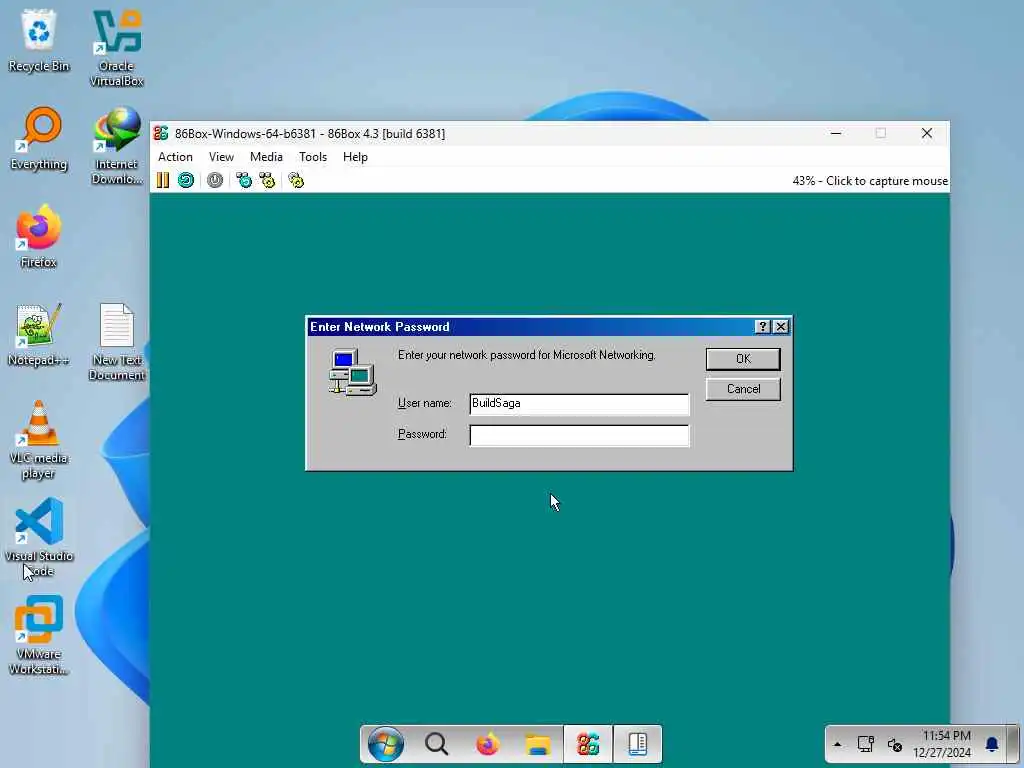Open the Start menu orb
1024x768 pixels.
tap(385, 744)
